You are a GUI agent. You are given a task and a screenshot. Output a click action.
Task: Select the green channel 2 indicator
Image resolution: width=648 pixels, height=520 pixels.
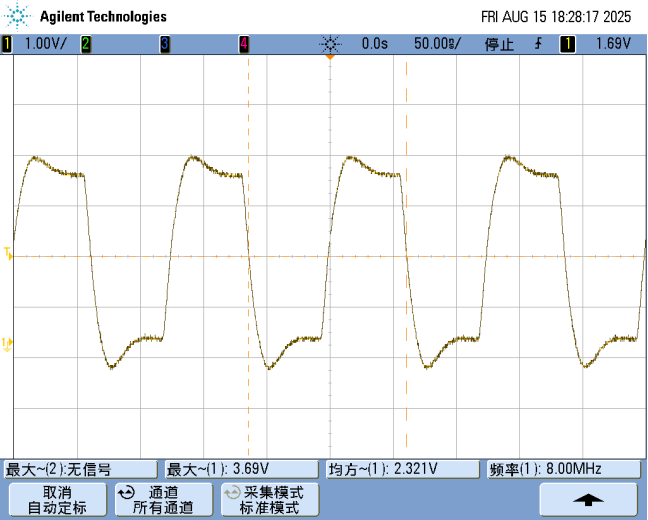[x=86, y=44]
